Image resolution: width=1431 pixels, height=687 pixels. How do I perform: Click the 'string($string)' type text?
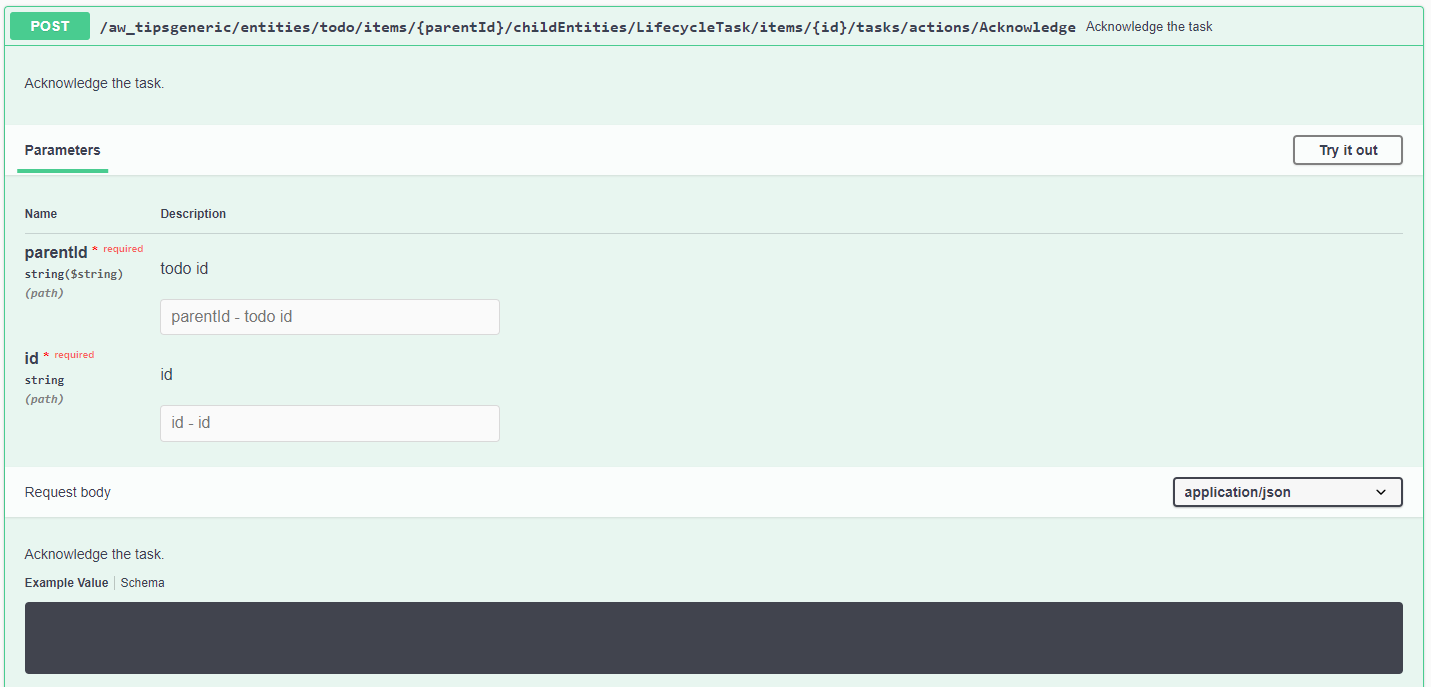pos(74,274)
